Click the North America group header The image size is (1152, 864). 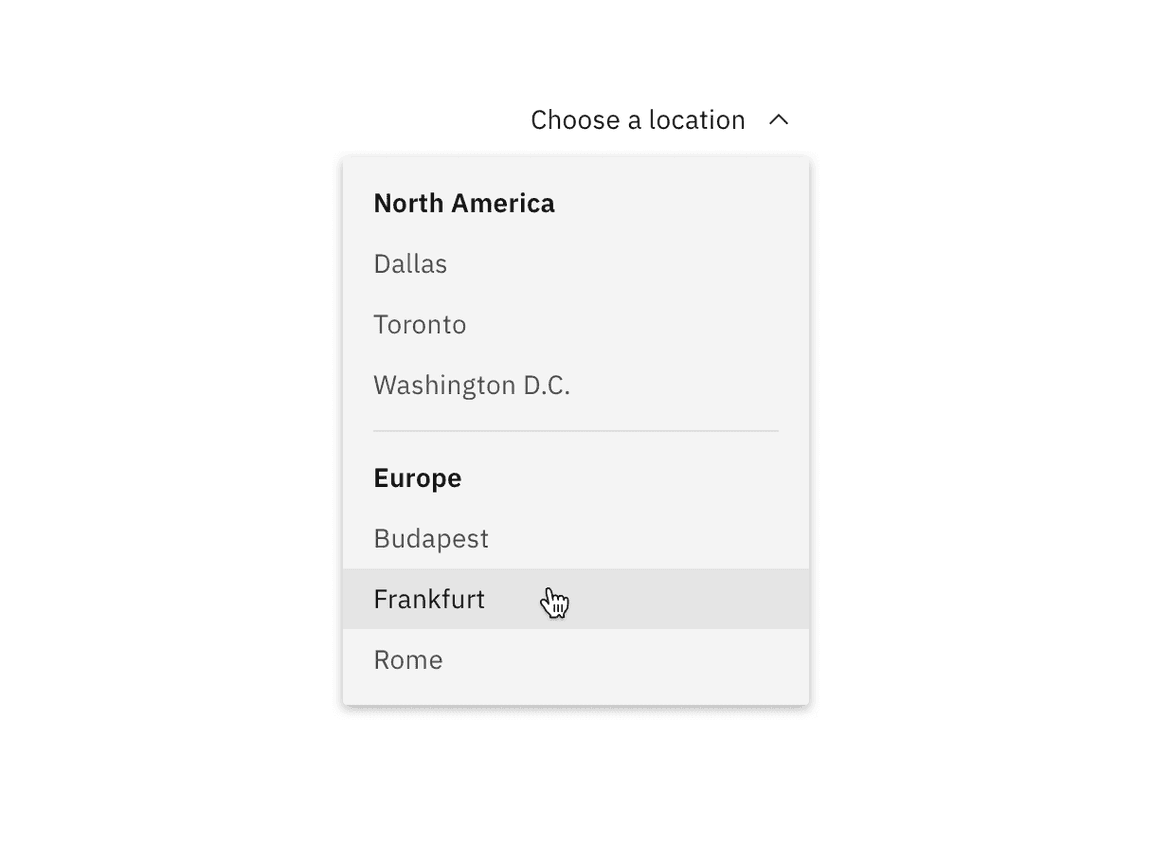point(464,203)
